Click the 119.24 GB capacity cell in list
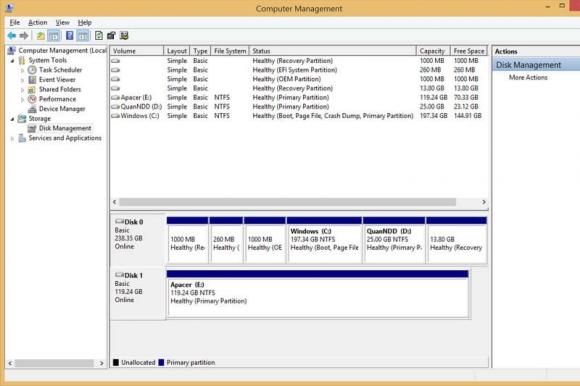The width and height of the screenshot is (580, 386). (433, 98)
